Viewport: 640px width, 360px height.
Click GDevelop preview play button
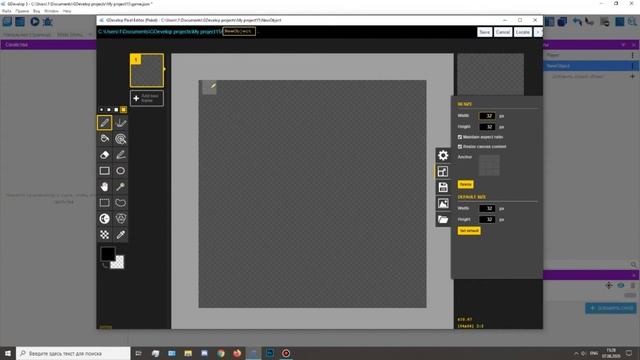pos(35,22)
